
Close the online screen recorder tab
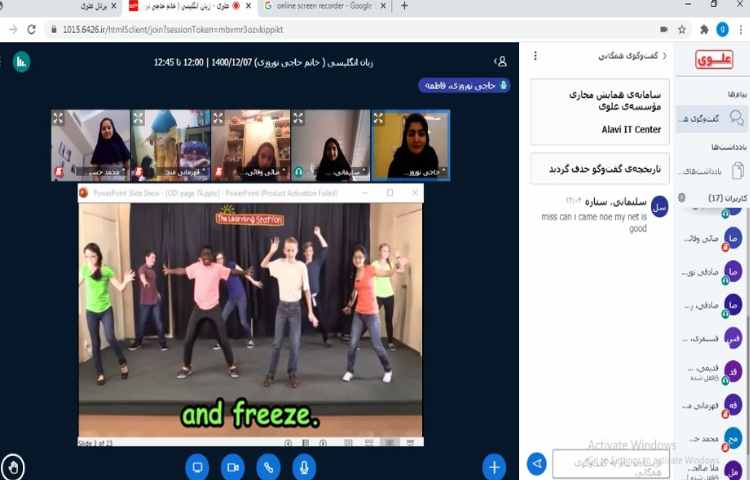click(383, 6)
